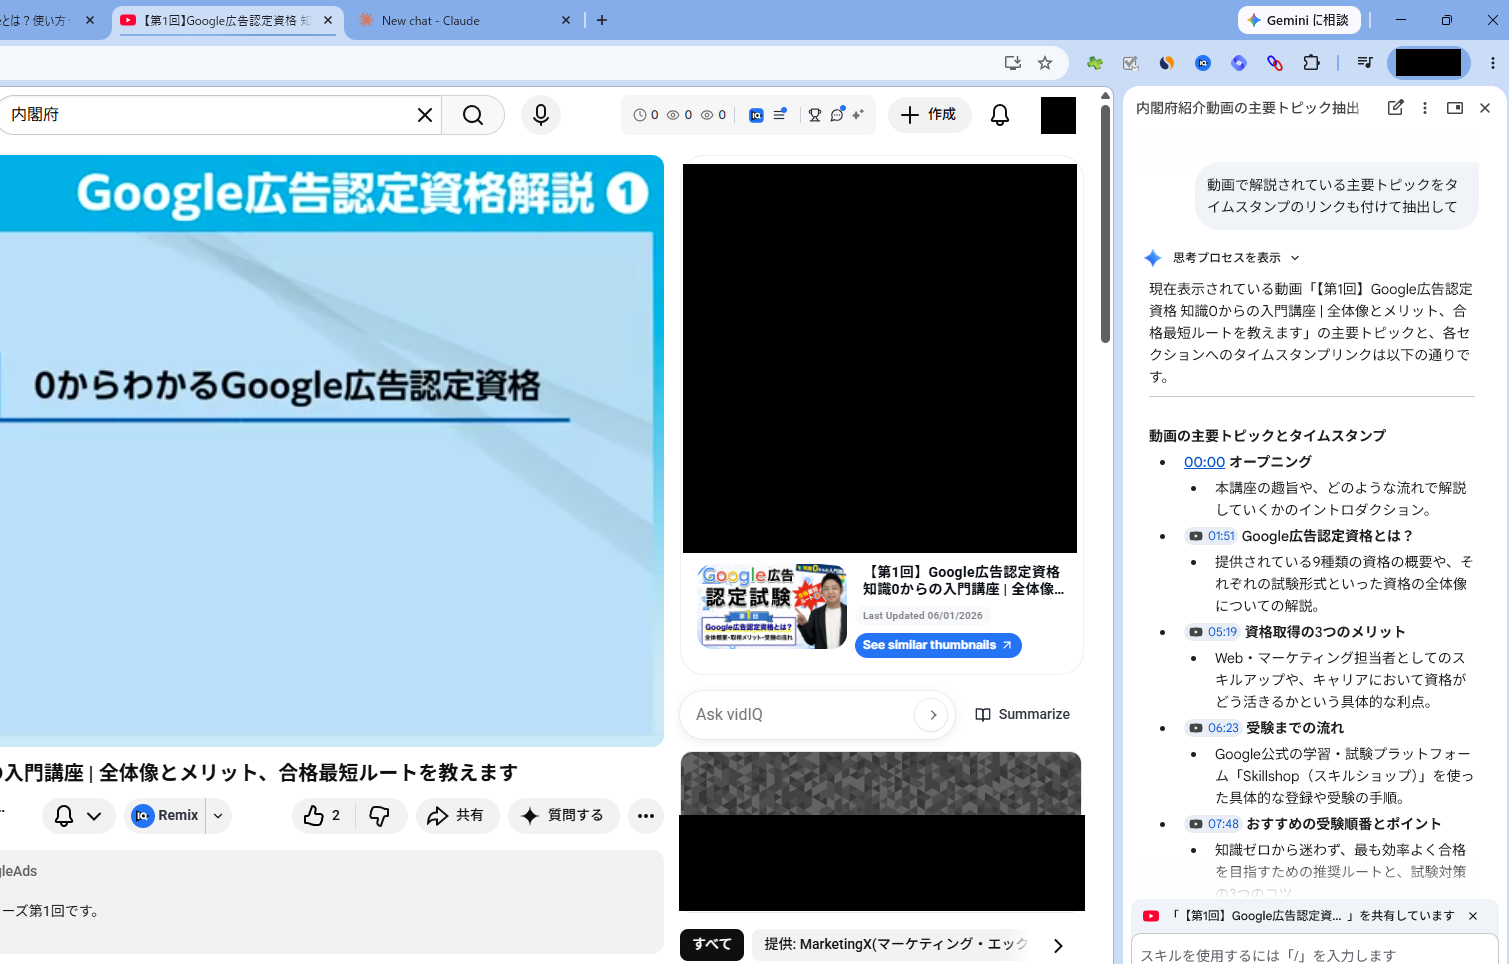This screenshot has width=1509, height=964.
Task: Close the Google広告認定資格 YouTube tab
Action: (x=328, y=20)
